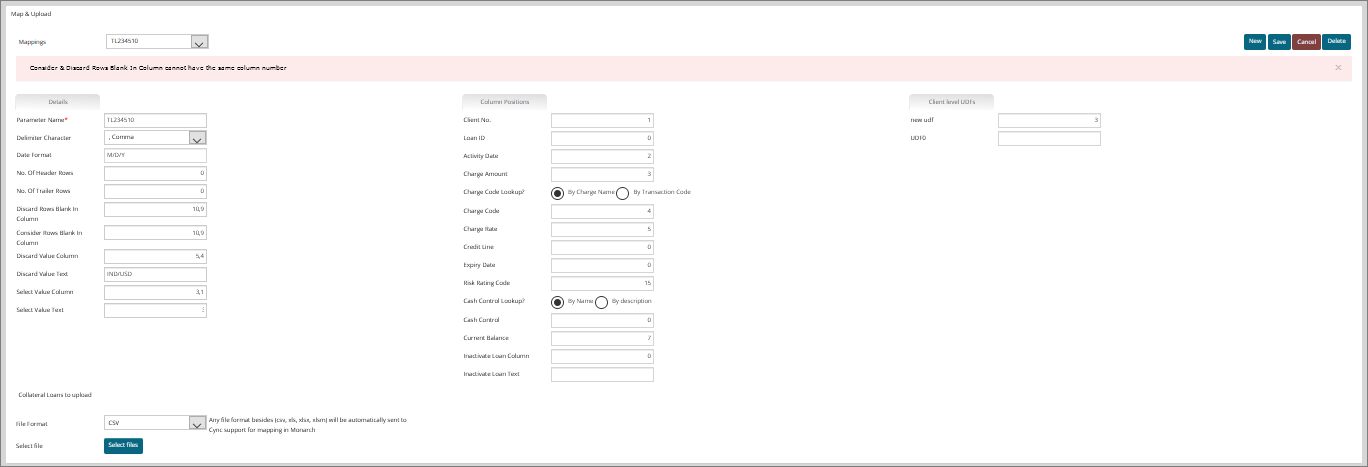Open the Client level UDFs tab
Screen dimensions: 1368x467
click(x=951, y=102)
